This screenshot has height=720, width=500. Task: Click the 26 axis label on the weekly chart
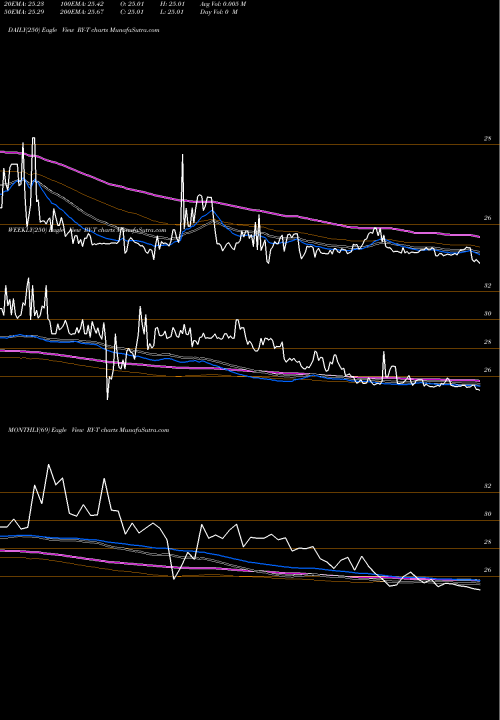click(487, 370)
